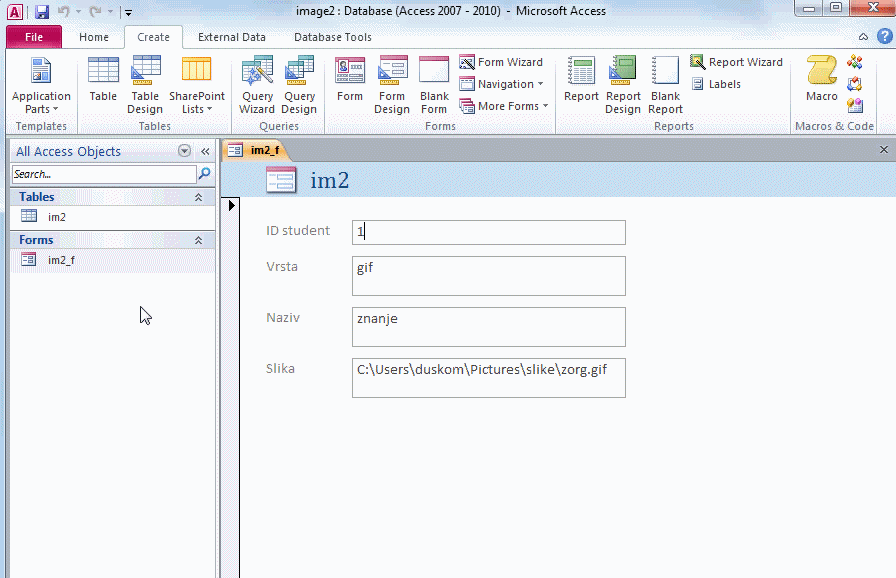
Task: Click the Naziv text field
Action: (488, 326)
